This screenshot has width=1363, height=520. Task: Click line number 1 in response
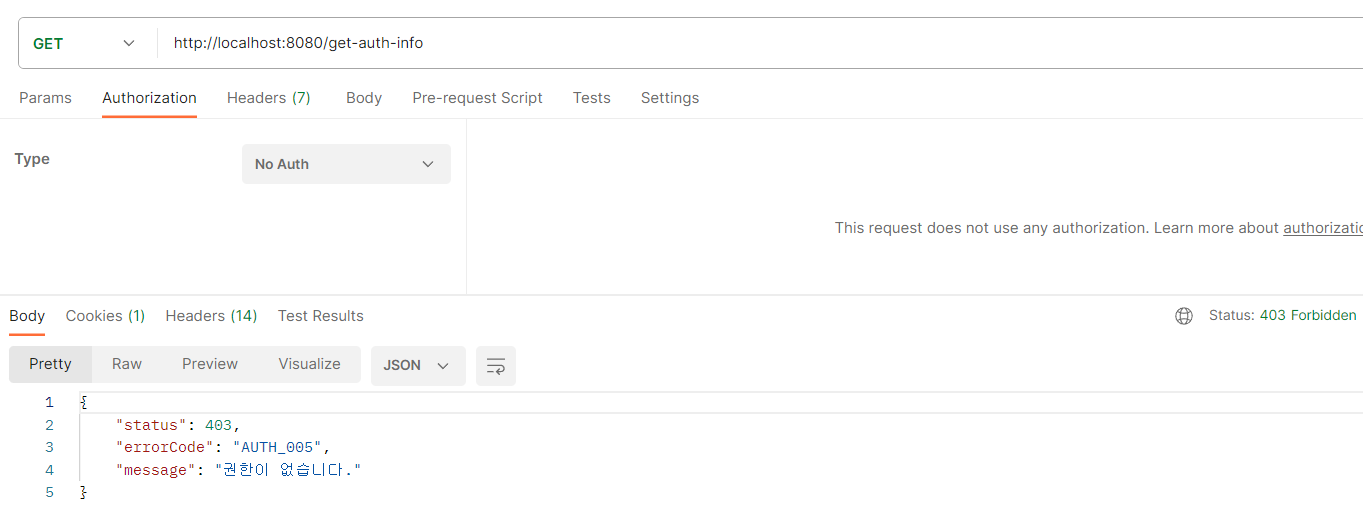click(x=49, y=403)
